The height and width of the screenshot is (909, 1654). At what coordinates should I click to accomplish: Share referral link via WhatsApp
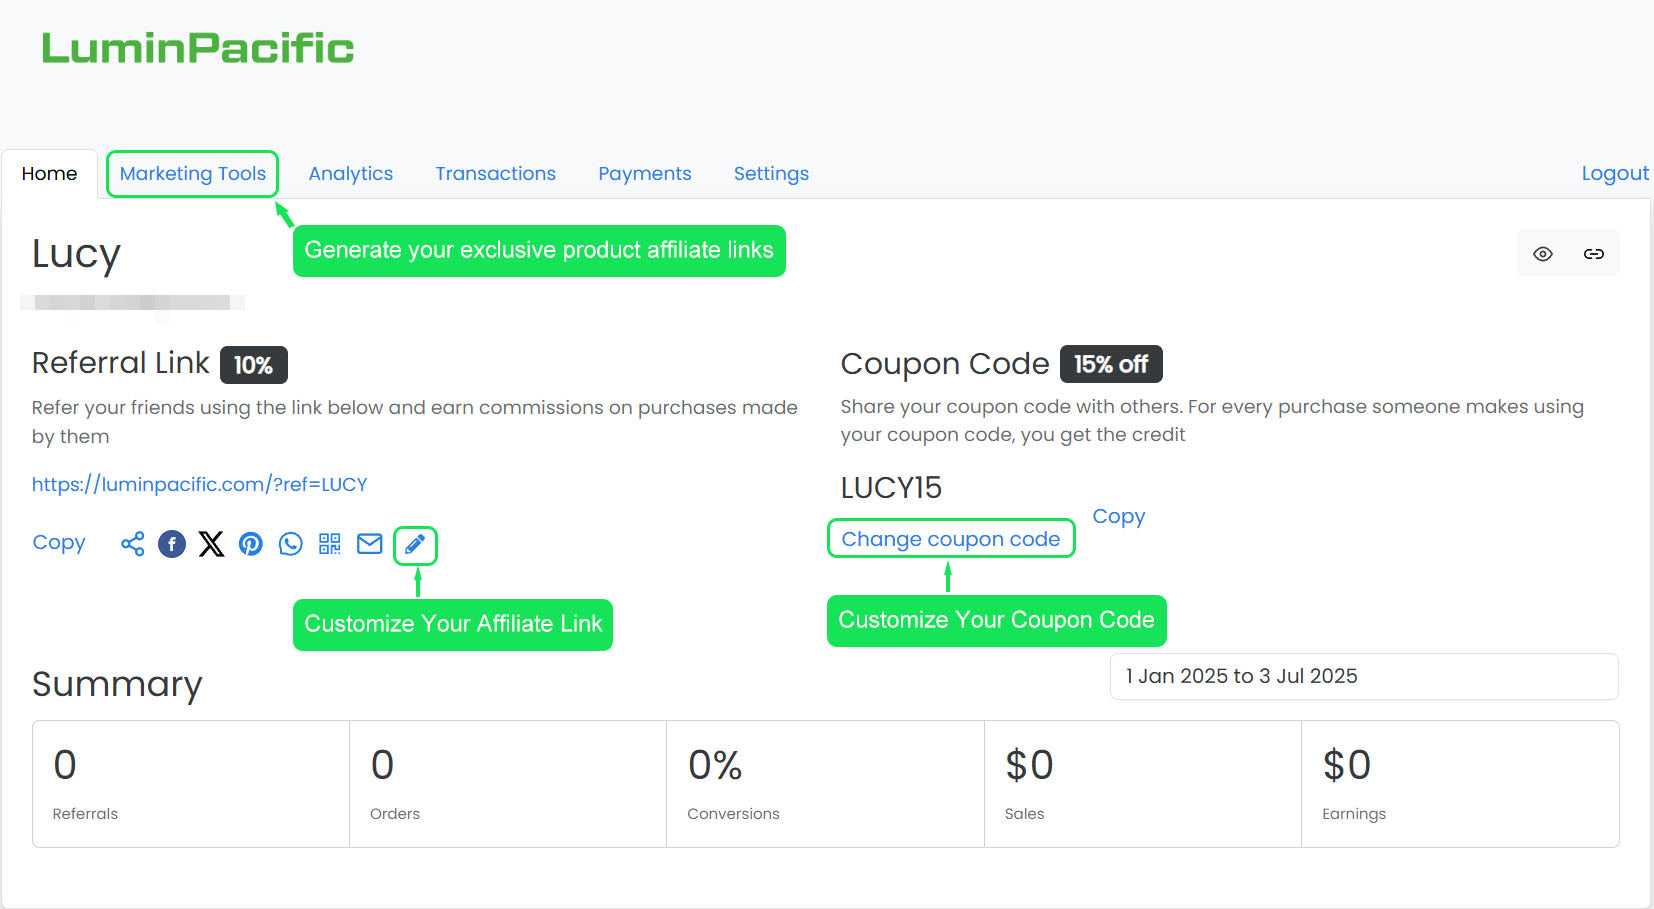point(290,544)
